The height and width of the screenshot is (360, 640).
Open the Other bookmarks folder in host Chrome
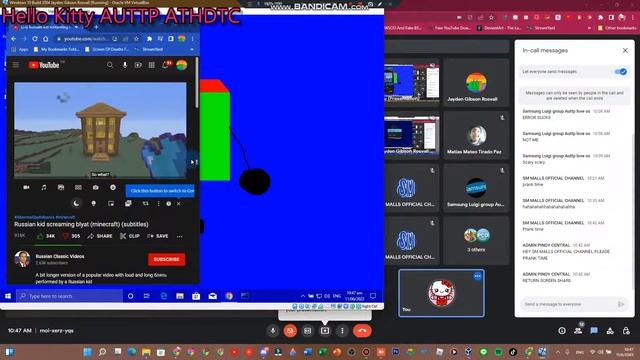[x=617, y=28]
